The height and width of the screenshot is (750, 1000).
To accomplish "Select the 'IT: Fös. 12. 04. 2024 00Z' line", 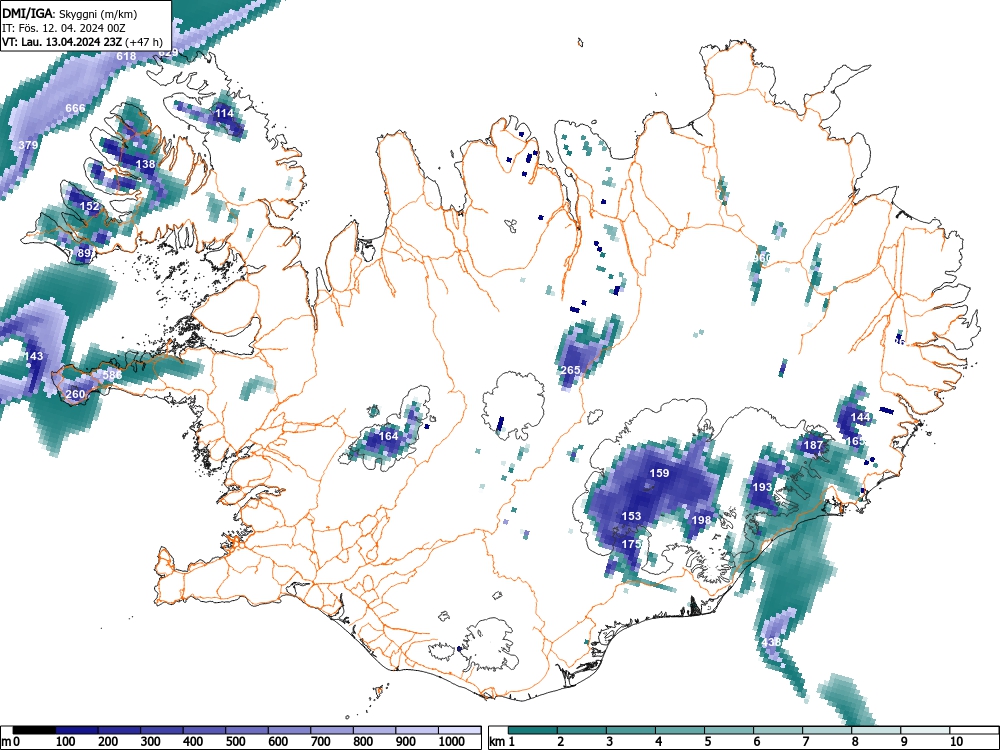I will coord(62,28).
